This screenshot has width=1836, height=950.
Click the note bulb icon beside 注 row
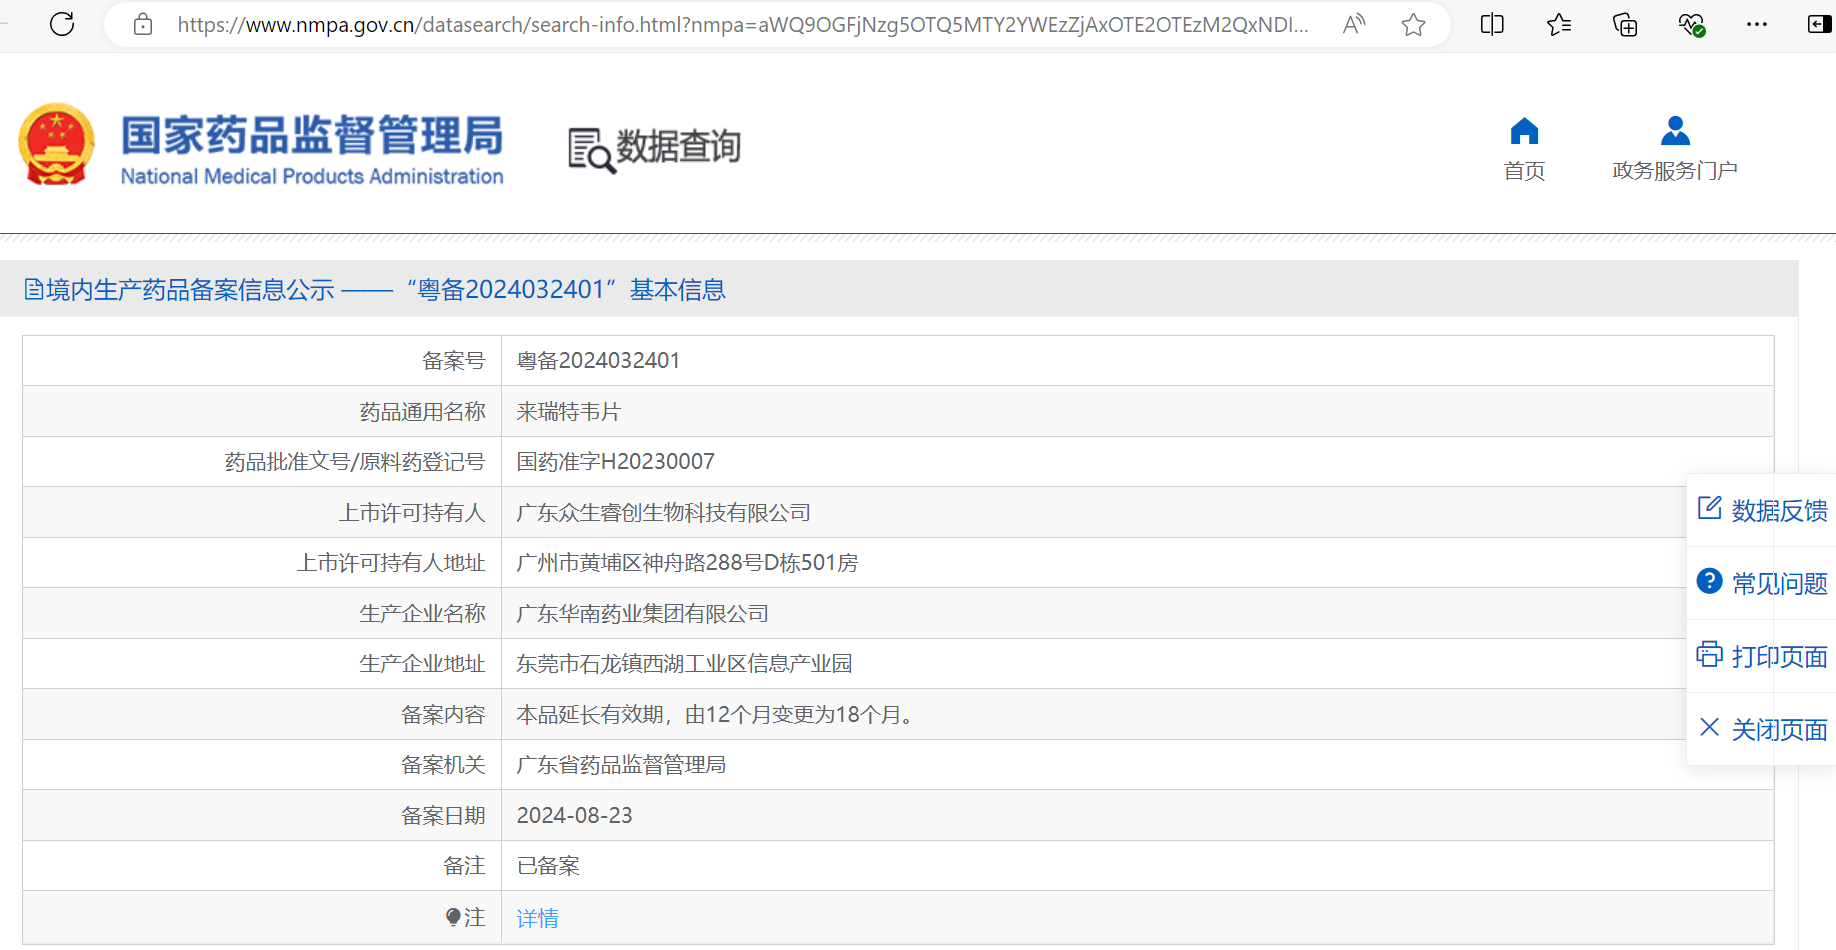pyautogui.click(x=452, y=917)
